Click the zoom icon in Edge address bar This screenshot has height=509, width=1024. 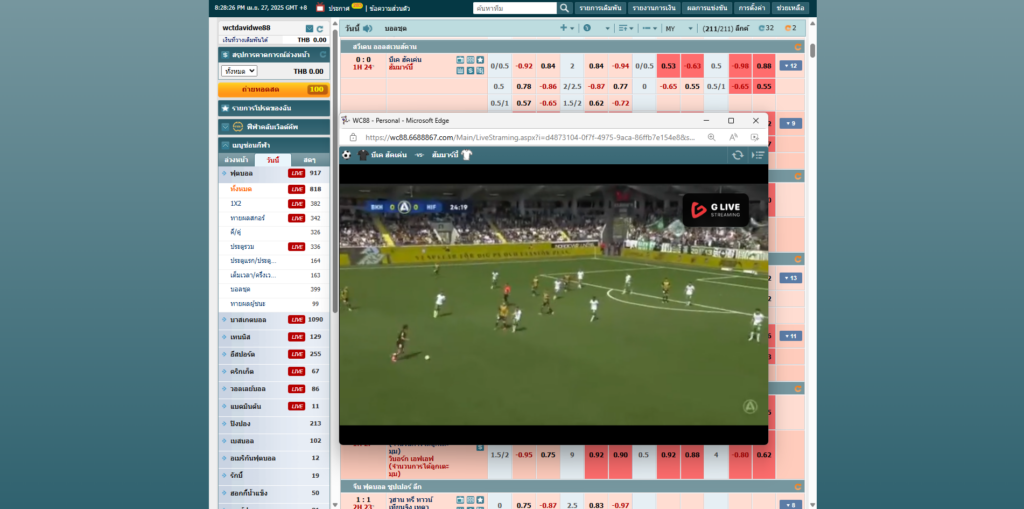(711, 137)
